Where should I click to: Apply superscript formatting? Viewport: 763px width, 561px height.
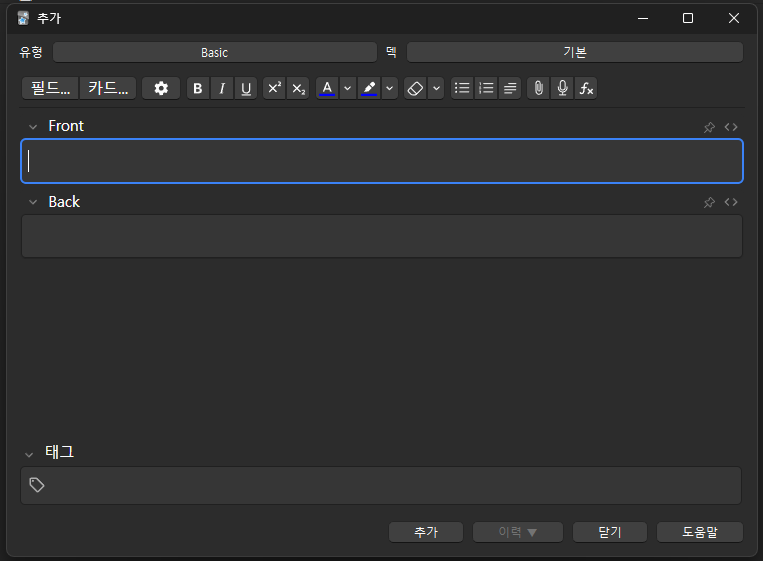pyautogui.click(x=274, y=88)
